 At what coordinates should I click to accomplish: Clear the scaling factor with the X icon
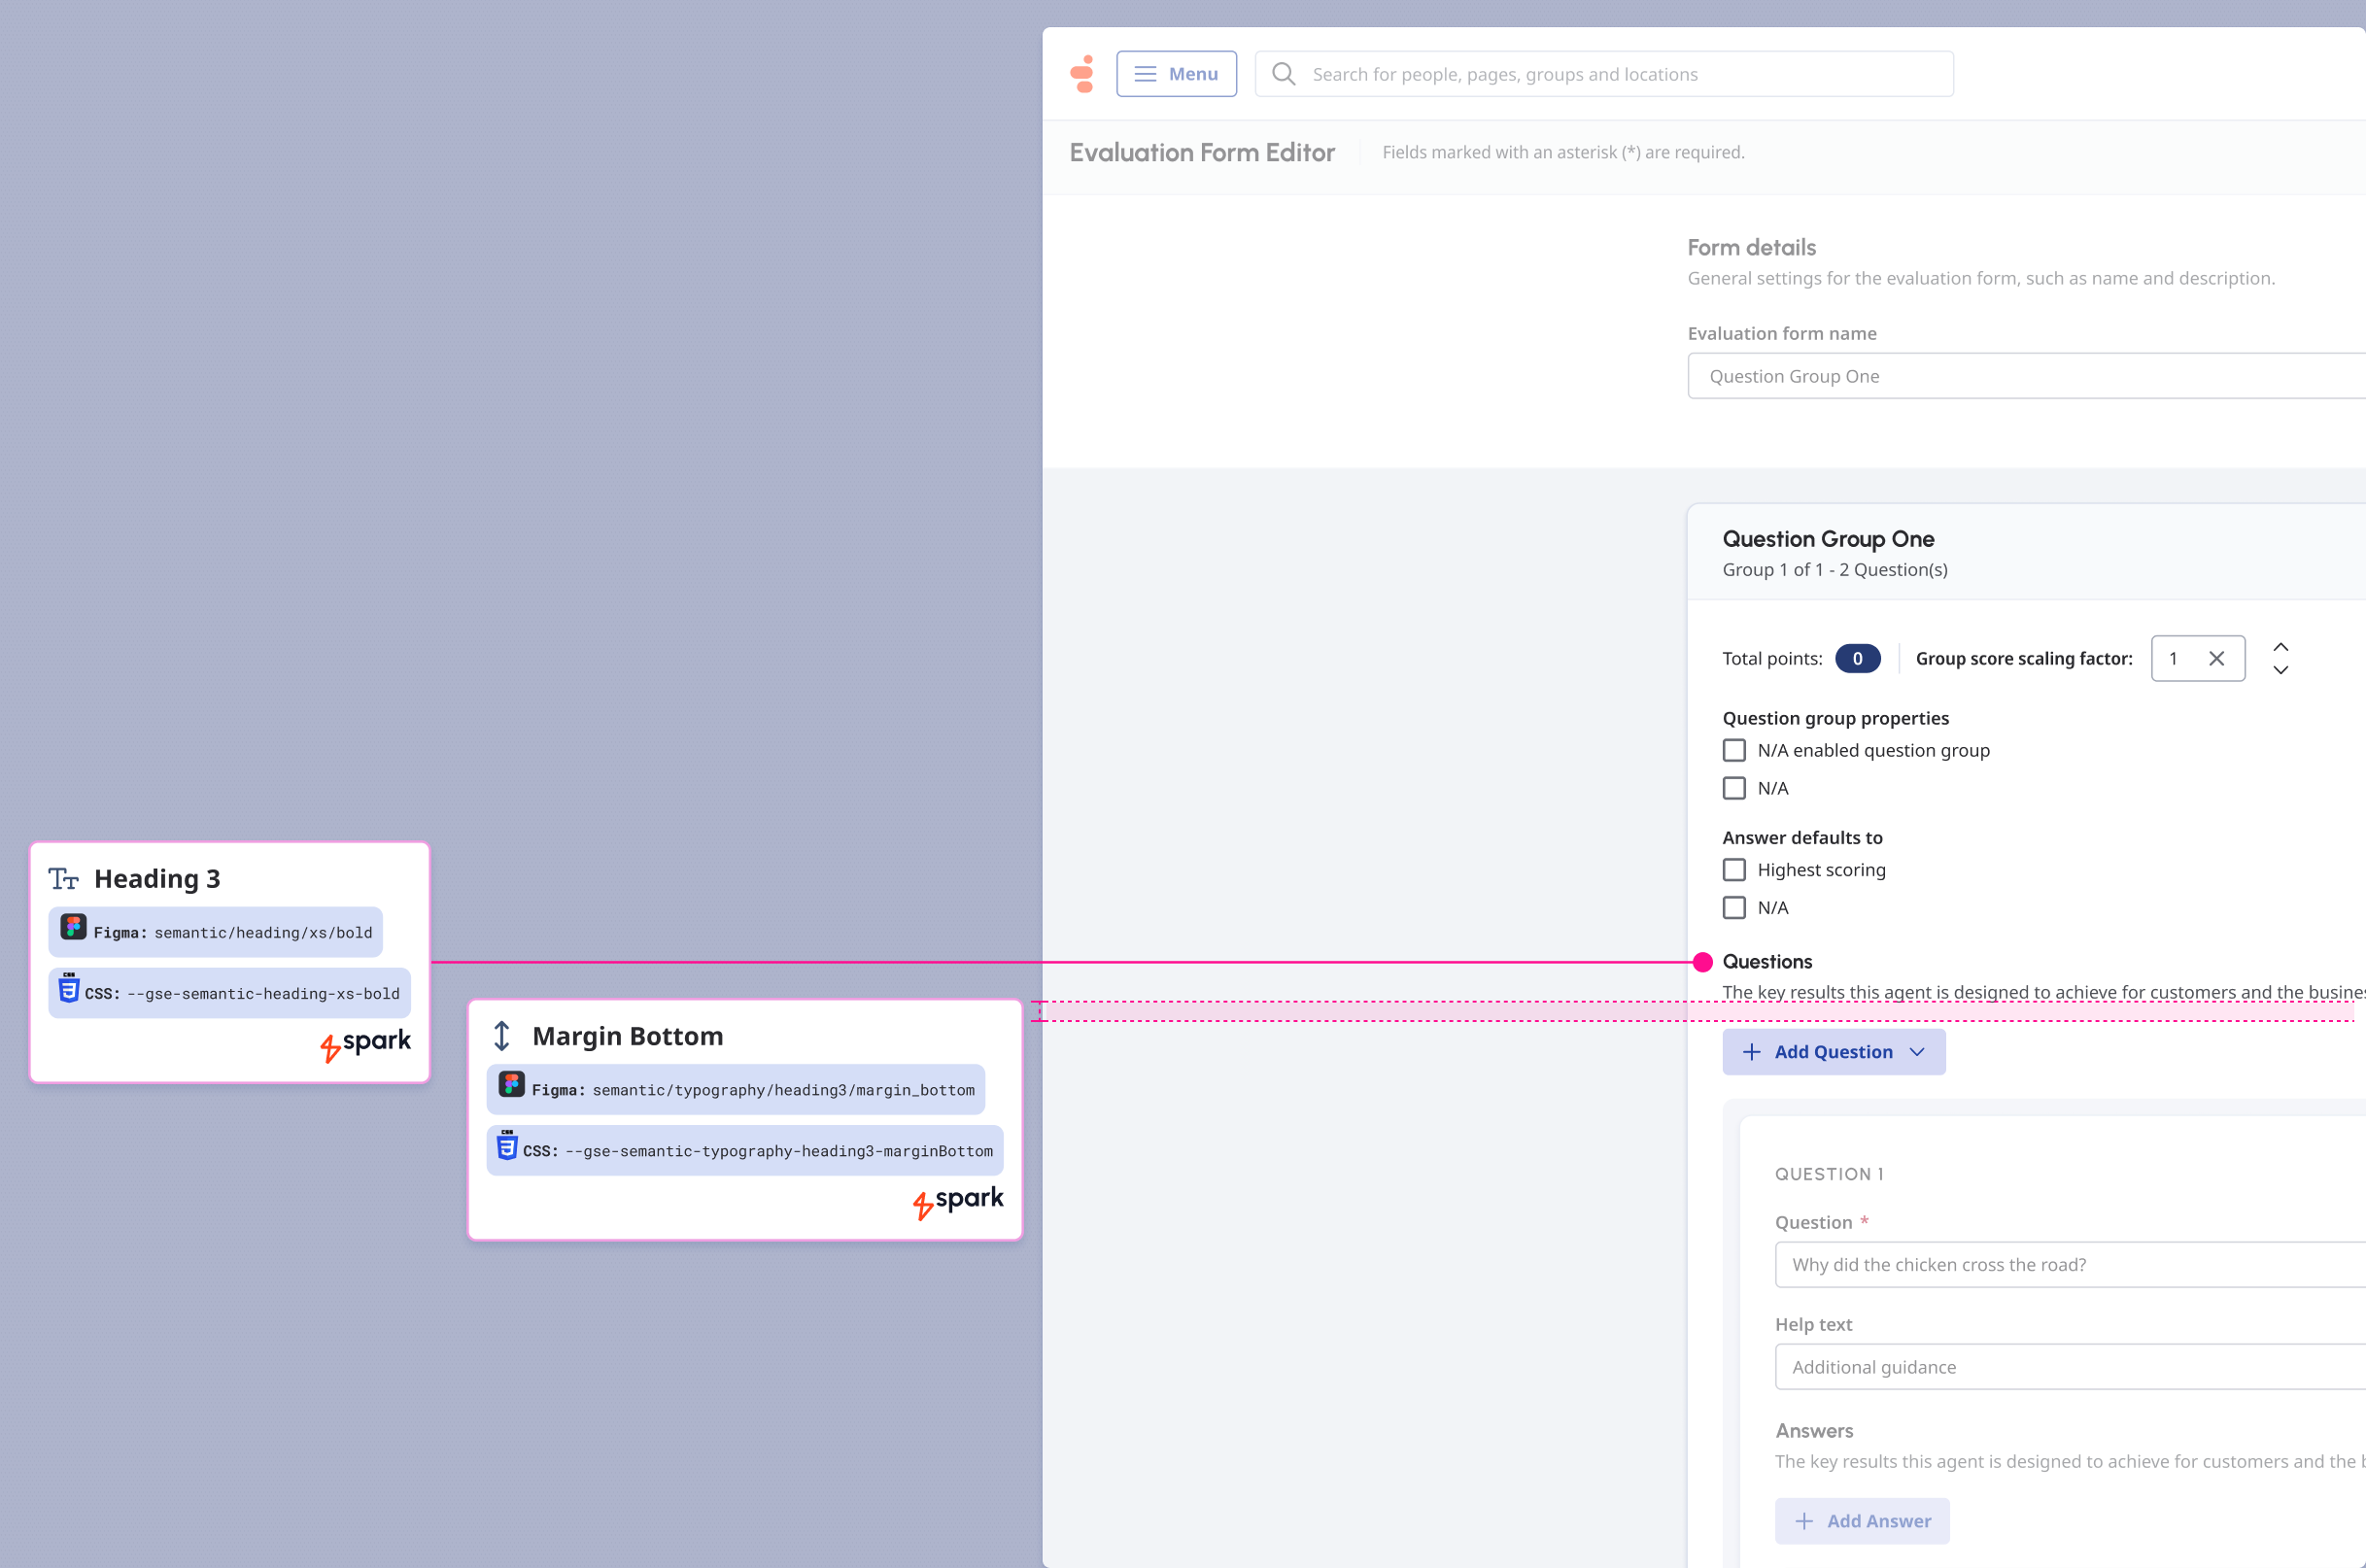pos(2216,658)
